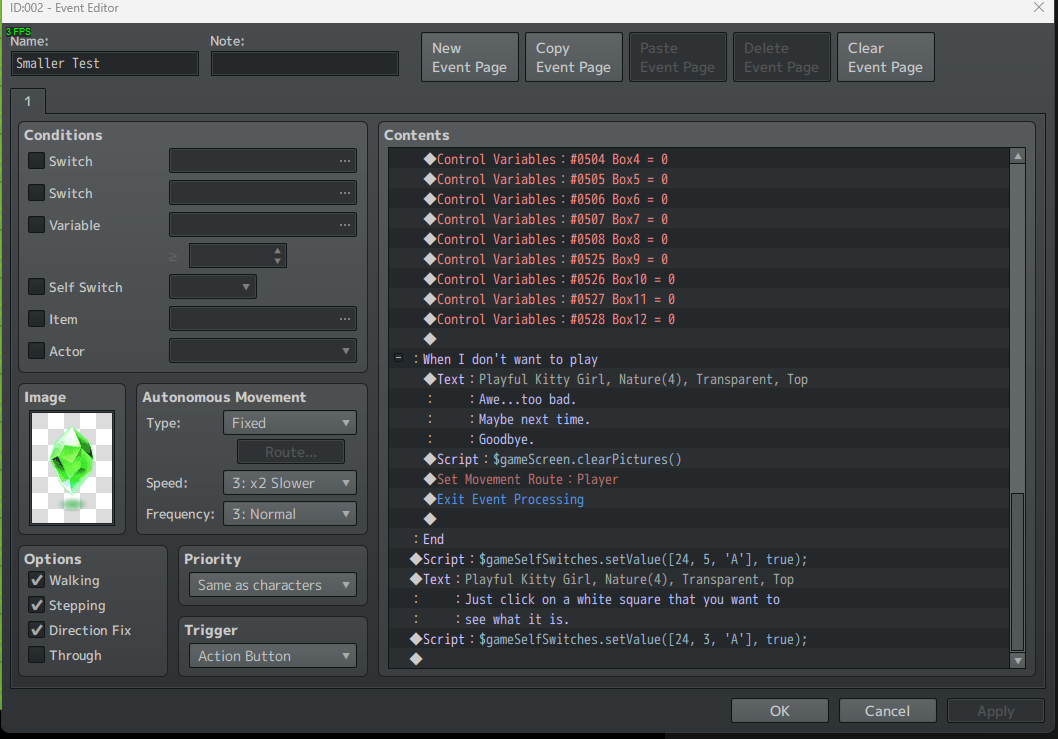Select the ': End' line
Image resolution: width=1058 pixels, height=739 pixels.
pyautogui.click(x=699, y=539)
